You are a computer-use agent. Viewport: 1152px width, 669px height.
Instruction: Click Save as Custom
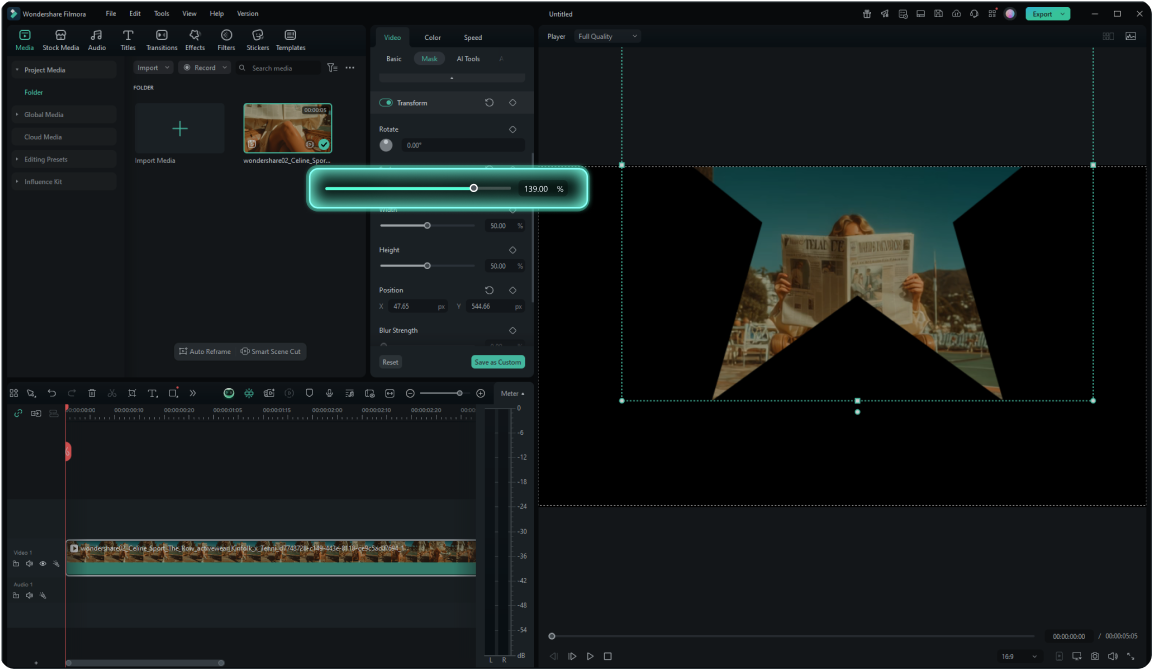coord(498,362)
